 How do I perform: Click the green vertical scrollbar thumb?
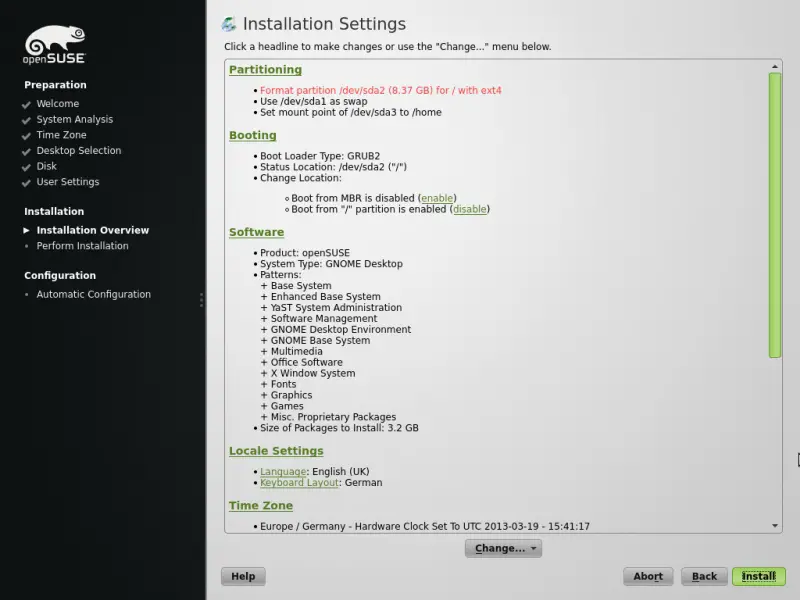(x=774, y=215)
